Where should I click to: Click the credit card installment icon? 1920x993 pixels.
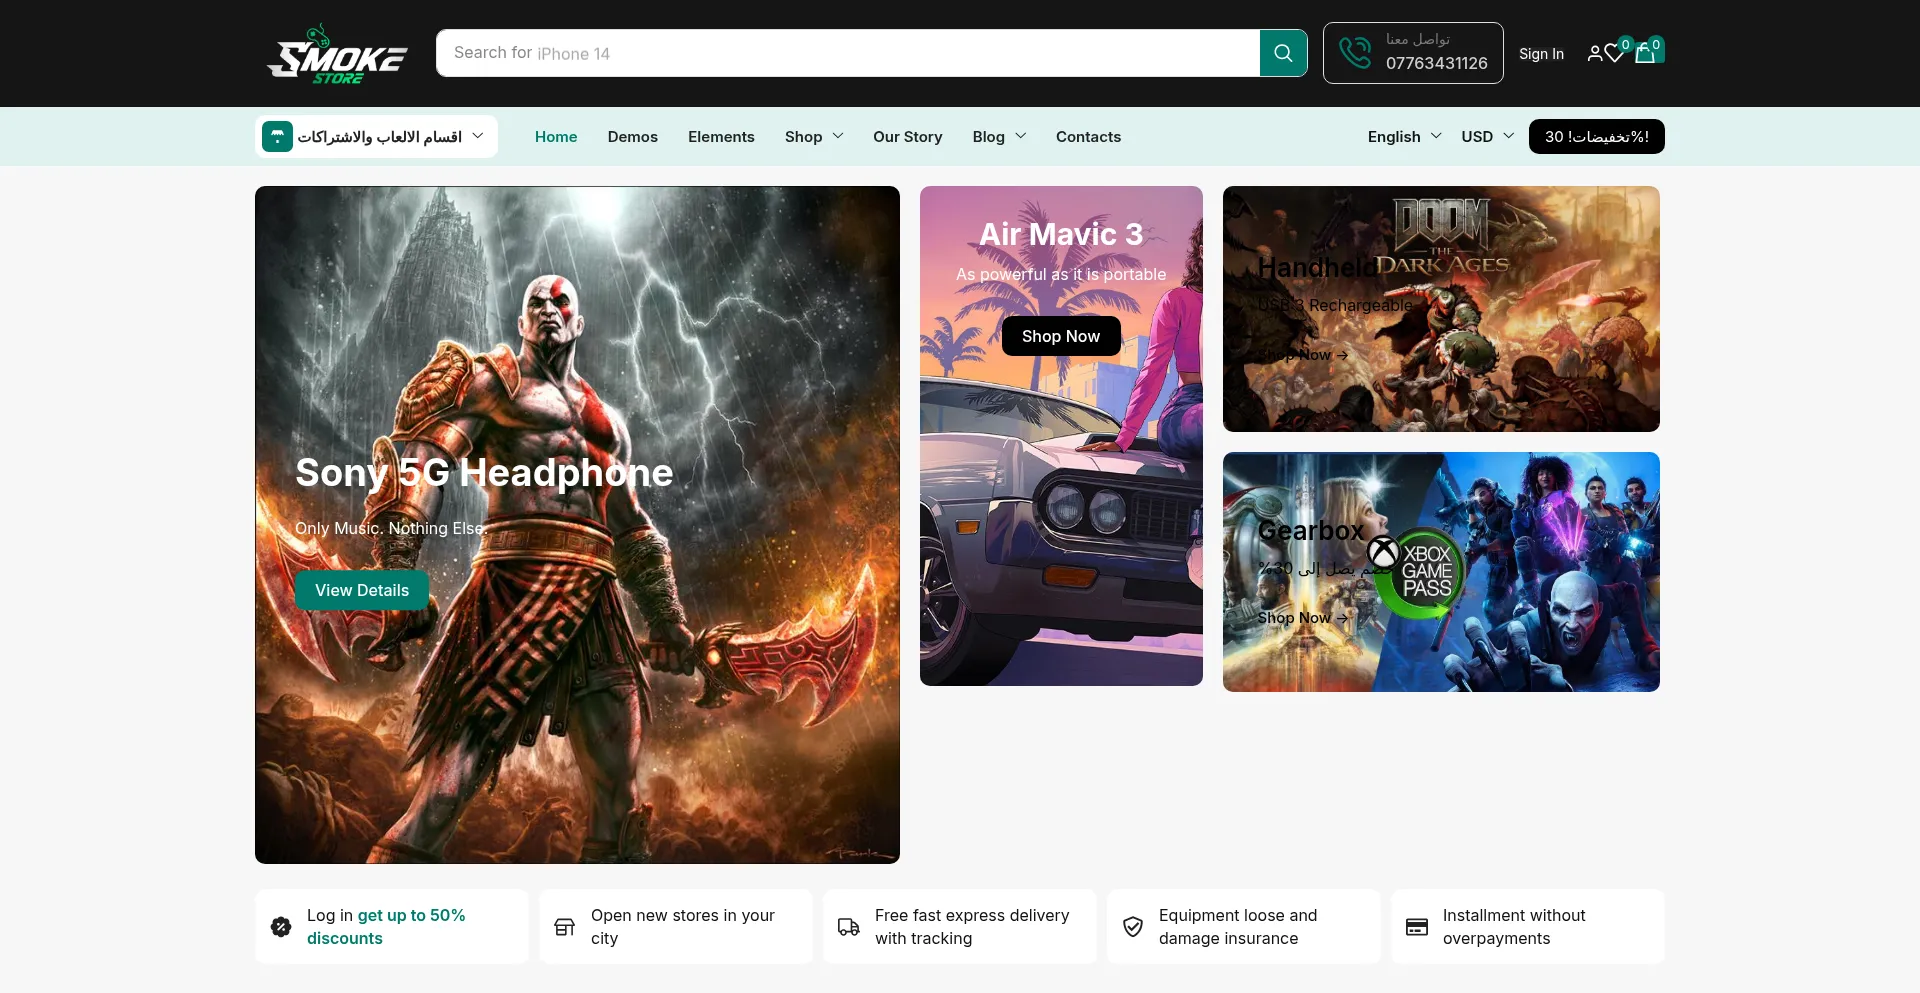(1417, 927)
